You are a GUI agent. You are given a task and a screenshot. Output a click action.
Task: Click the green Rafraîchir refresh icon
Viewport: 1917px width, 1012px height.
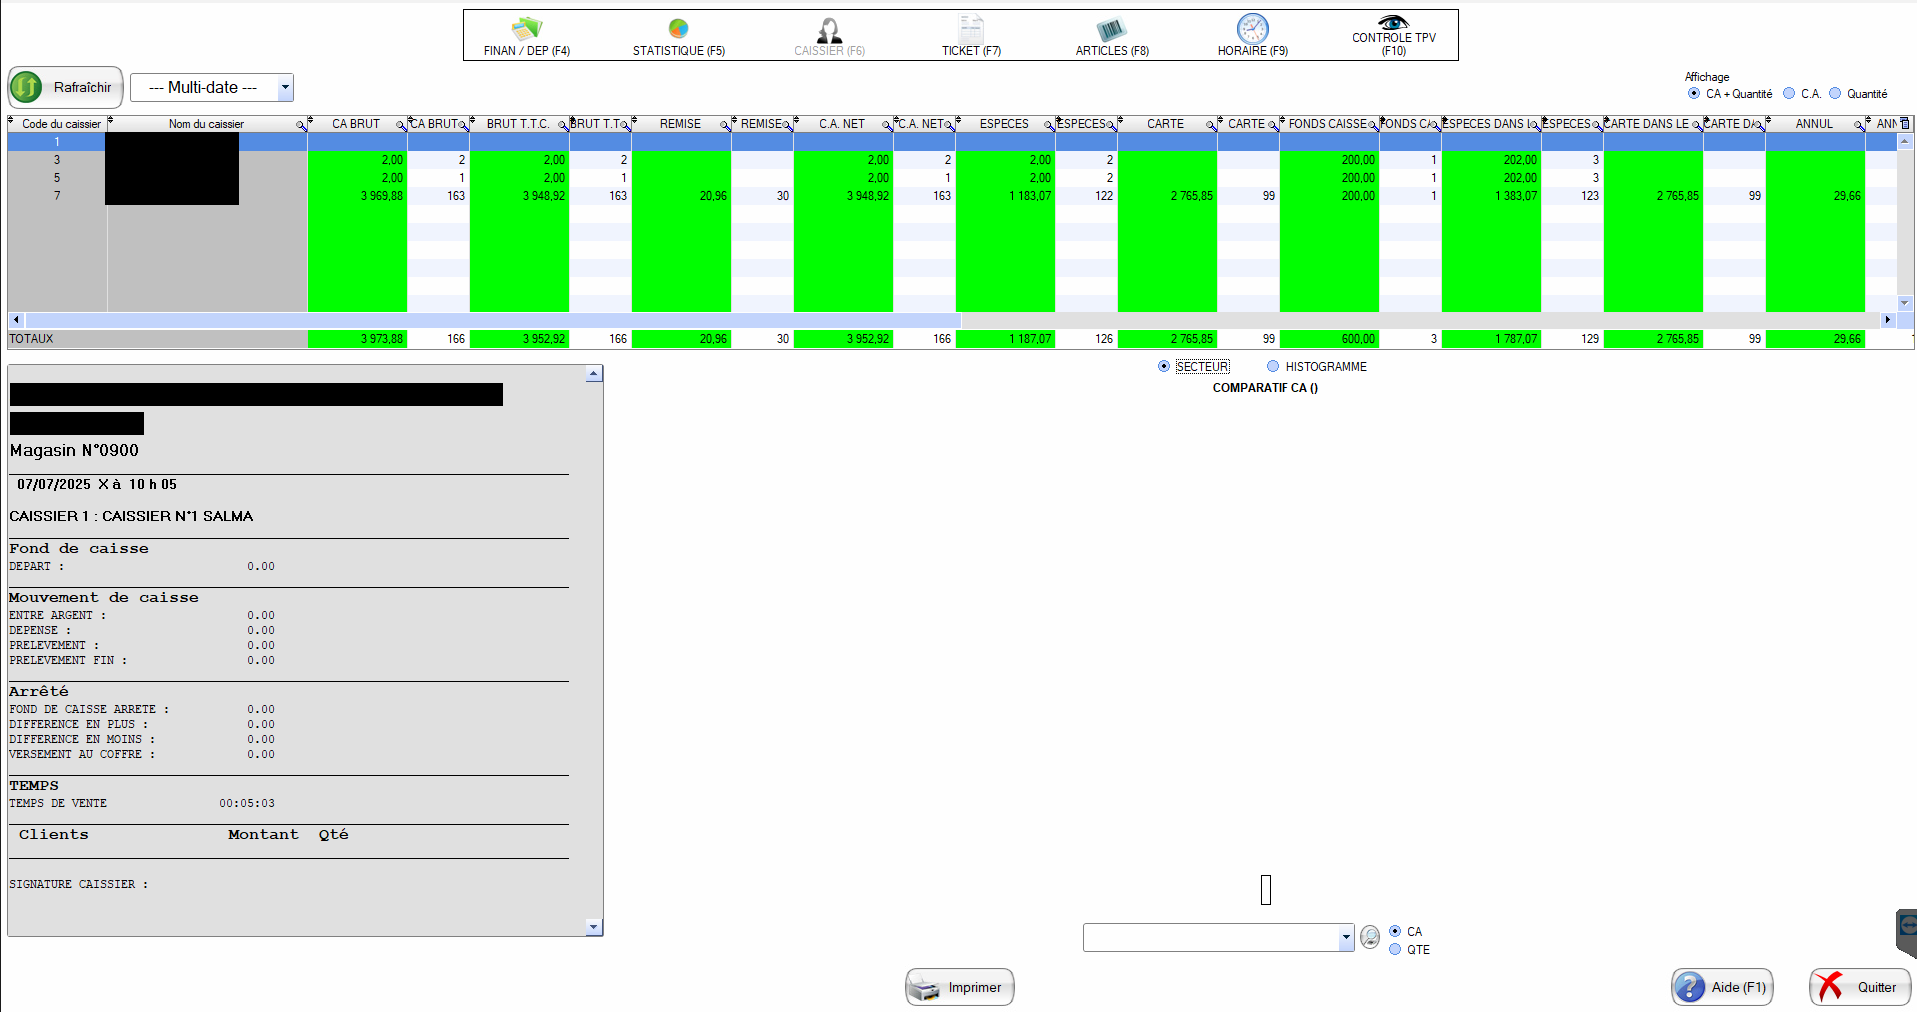coord(27,88)
